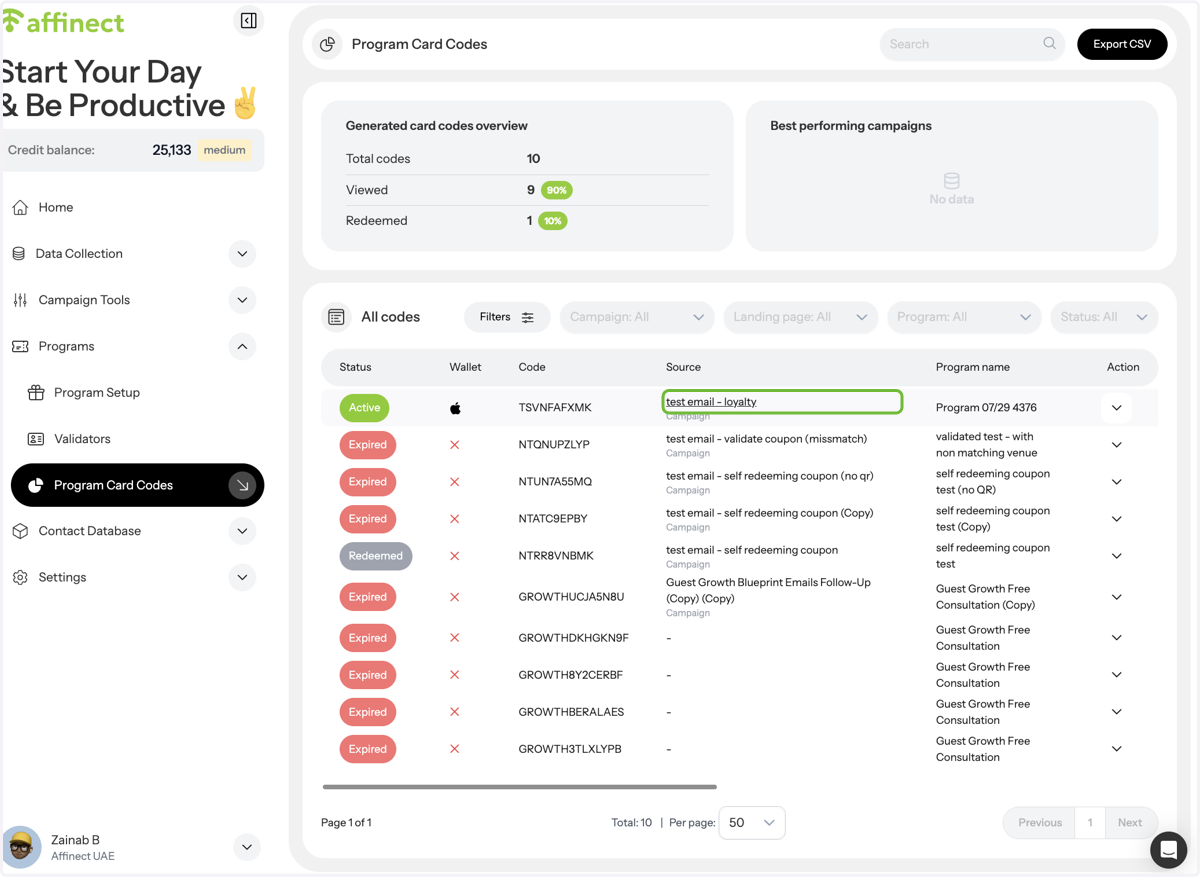Click the Data Collection database icon
Image resolution: width=1200 pixels, height=877 pixels.
pos(19,254)
